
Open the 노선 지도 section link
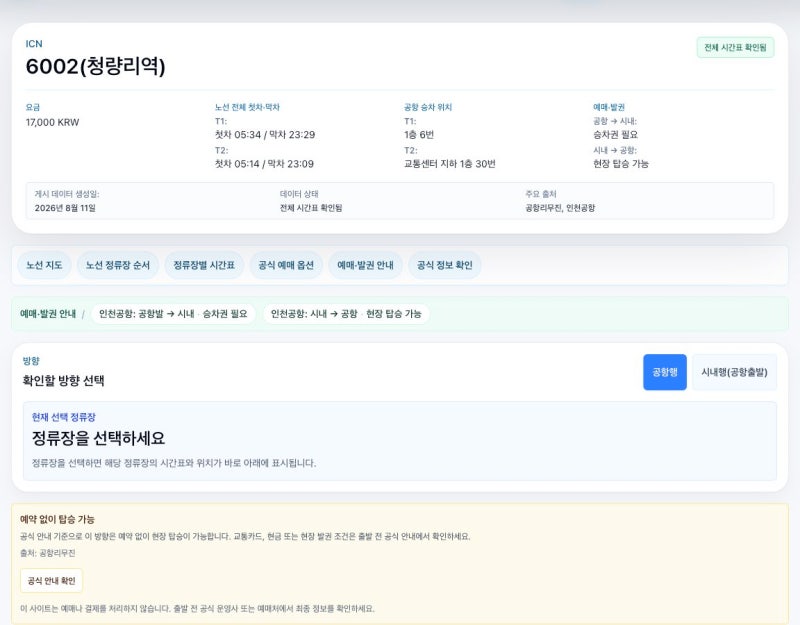(44, 265)
